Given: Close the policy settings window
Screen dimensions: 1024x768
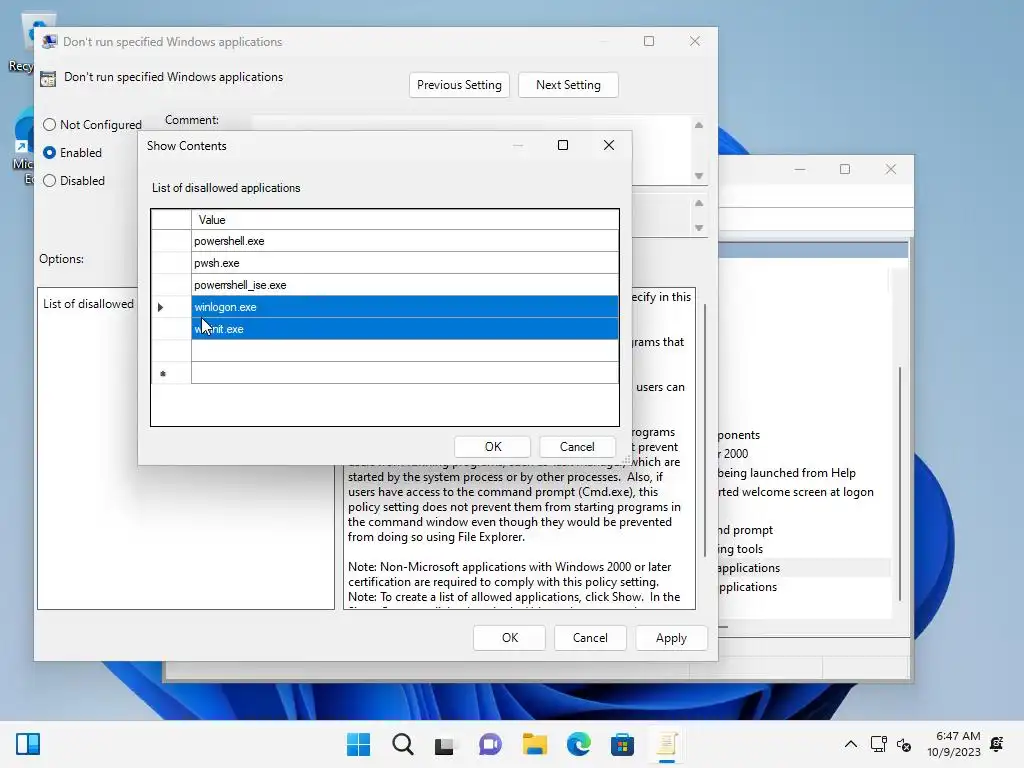Looking at the screenshot, I should [695, 41].
